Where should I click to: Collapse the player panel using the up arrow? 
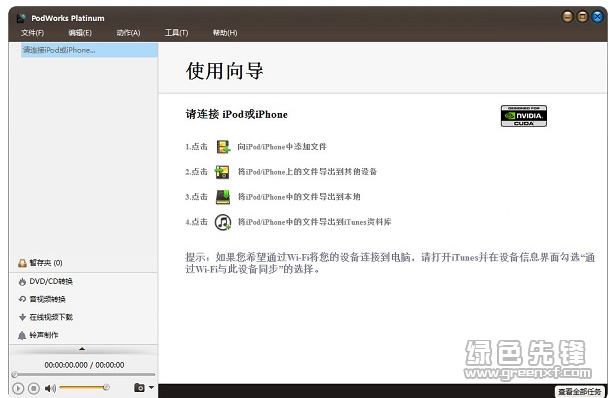coord(82,349)
